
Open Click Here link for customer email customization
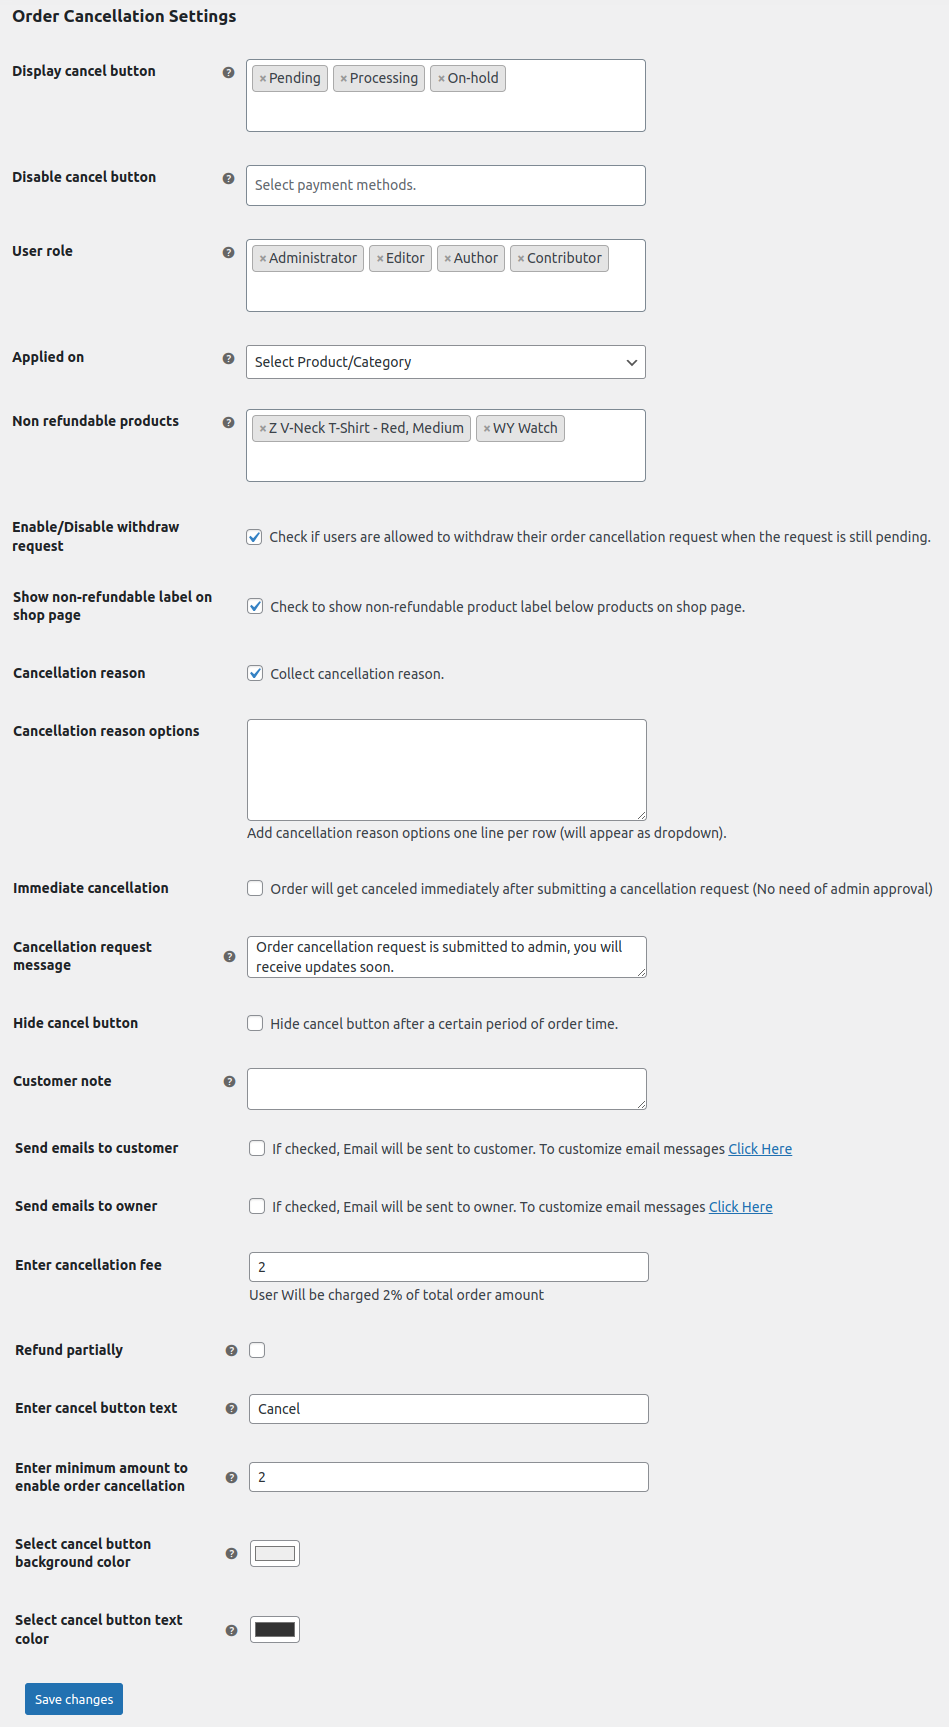pos(759,1148)
